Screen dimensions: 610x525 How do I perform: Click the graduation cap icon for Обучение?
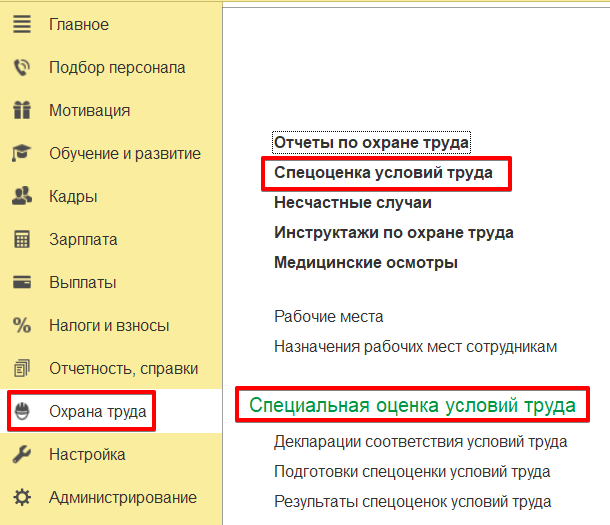pyautogui.click(x=22, y=153)
